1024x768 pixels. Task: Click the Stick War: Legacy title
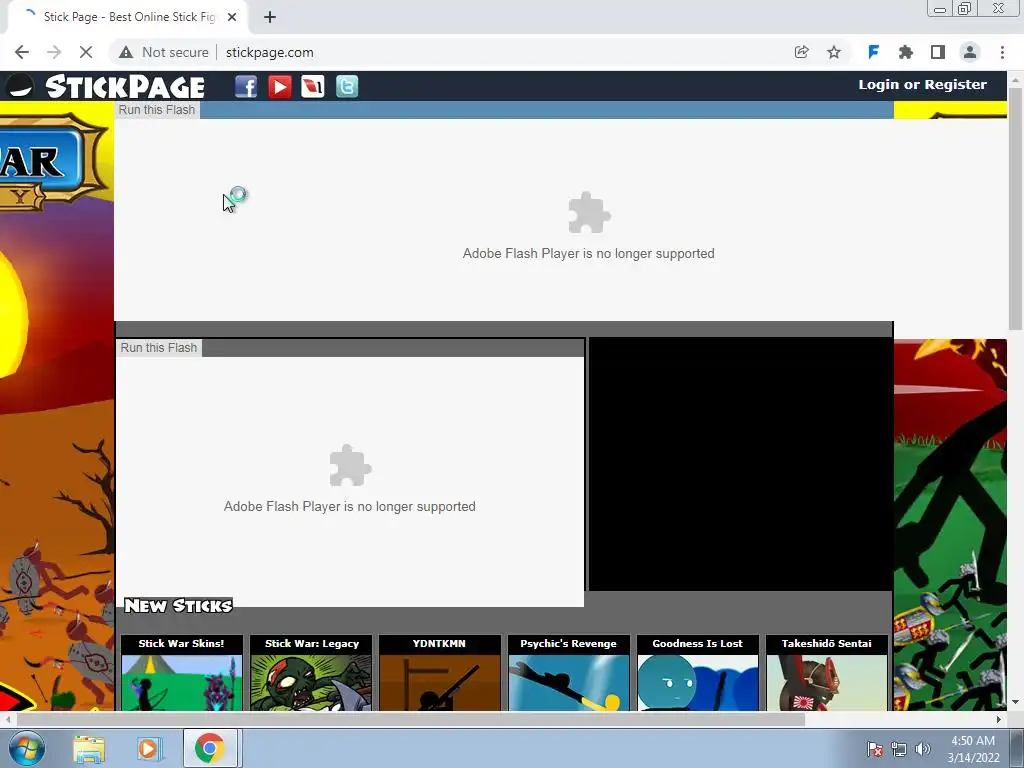312,644
